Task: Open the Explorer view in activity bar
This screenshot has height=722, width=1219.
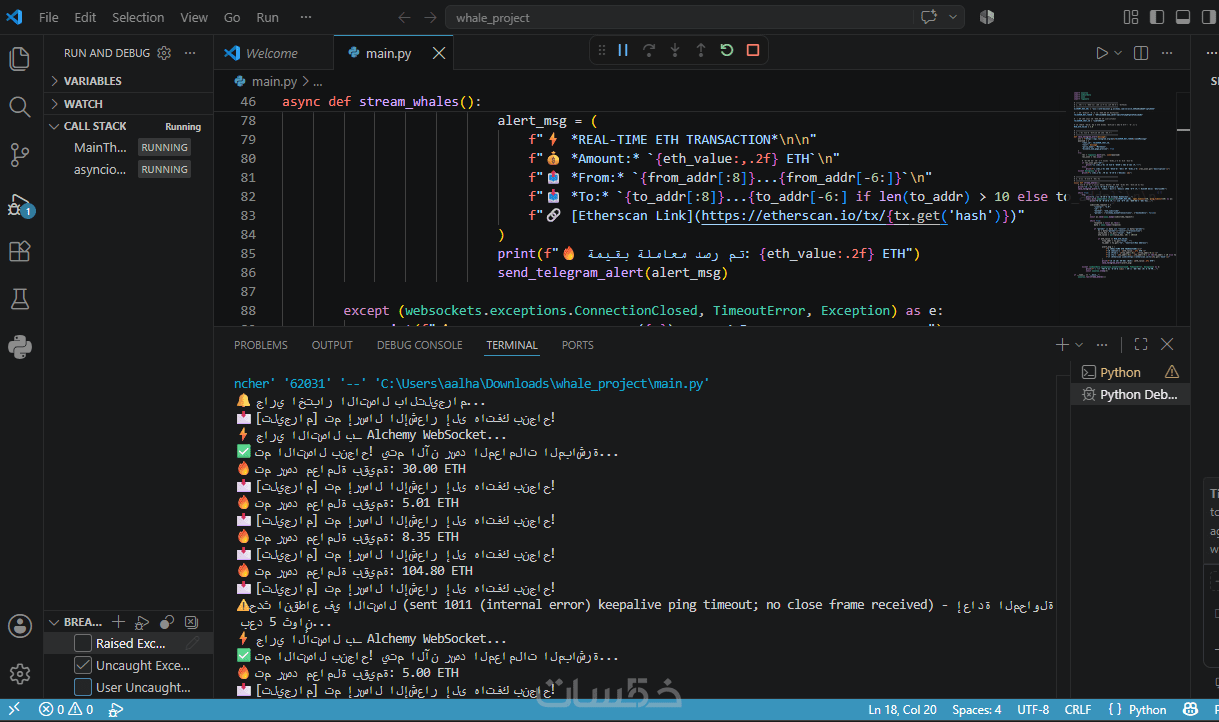Action: click(19, 58)
